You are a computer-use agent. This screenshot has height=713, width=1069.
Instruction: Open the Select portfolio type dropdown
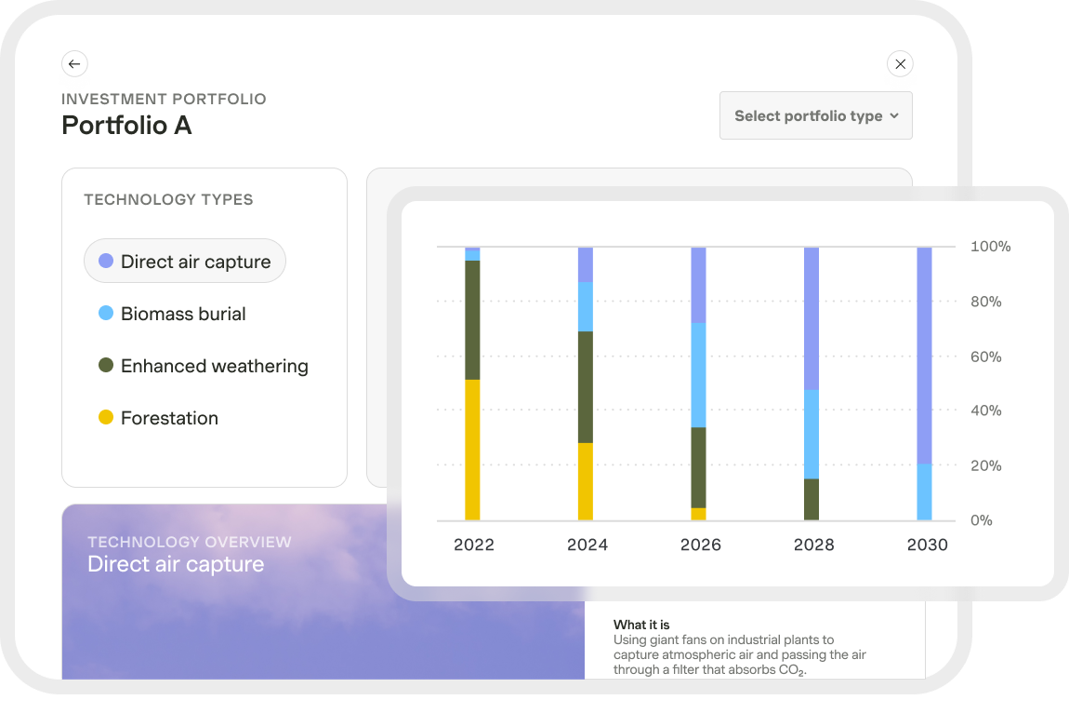815,116
